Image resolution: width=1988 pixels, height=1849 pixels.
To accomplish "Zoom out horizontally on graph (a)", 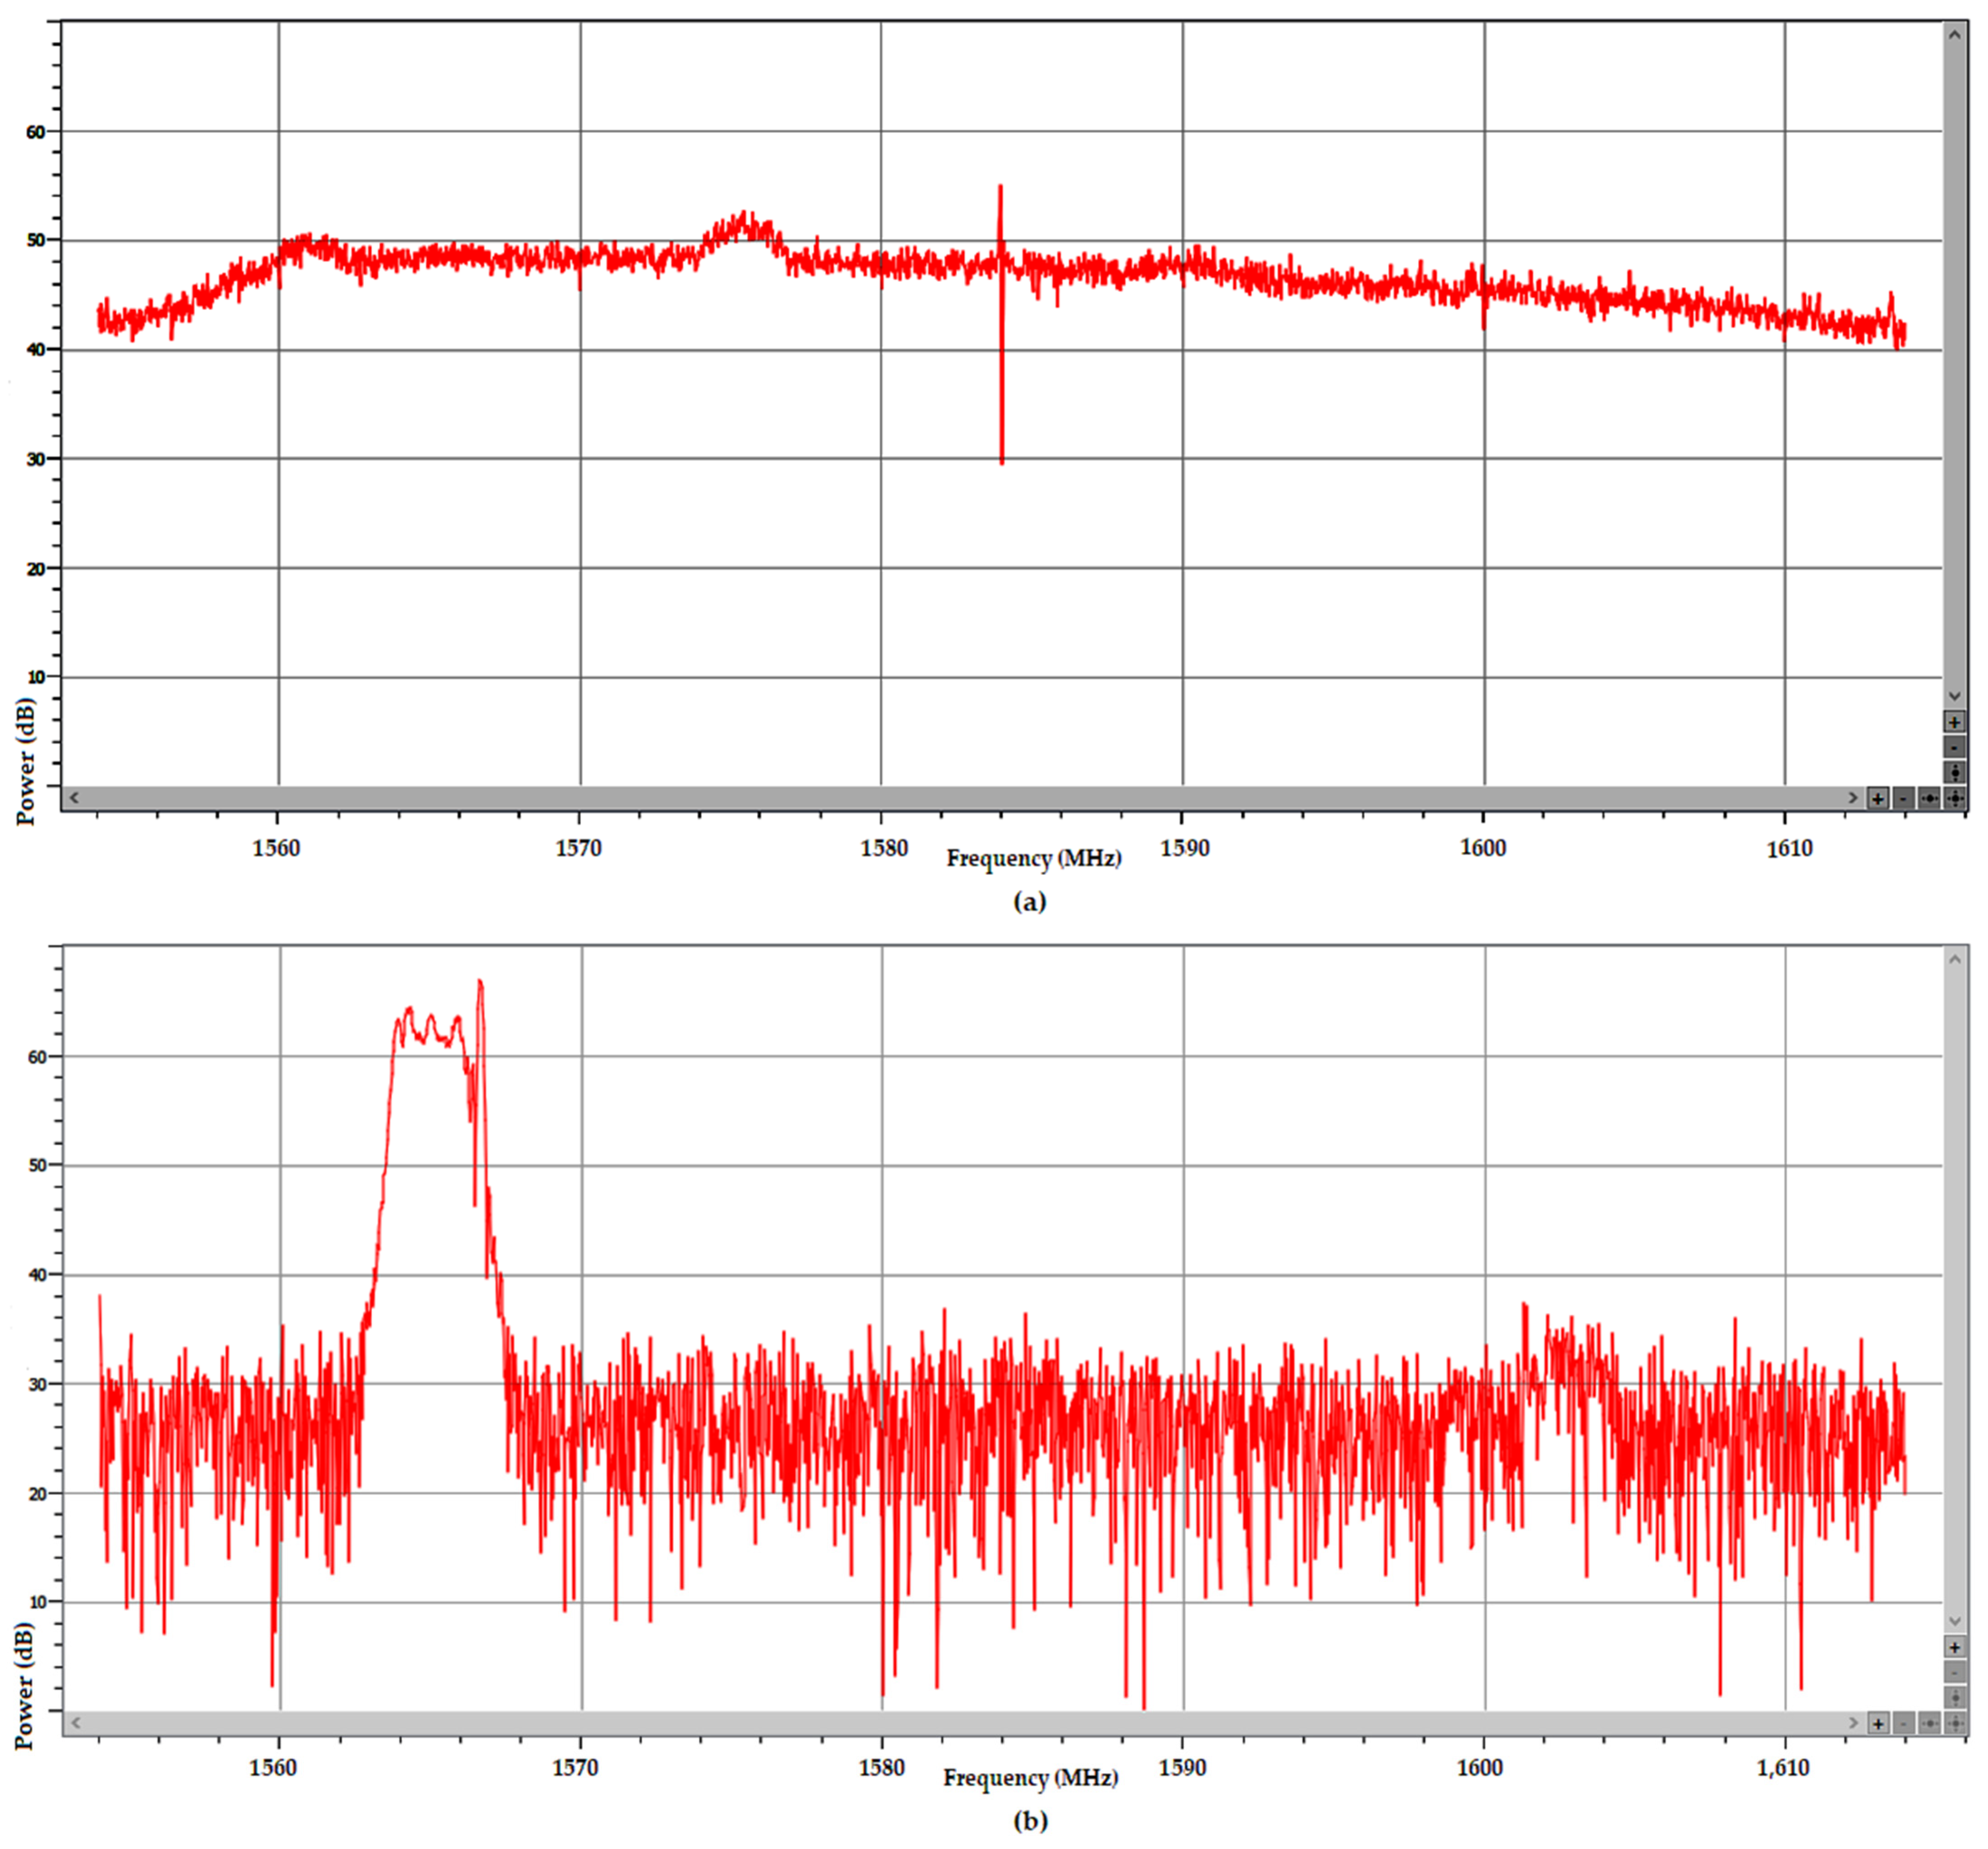I will 1904,798.
